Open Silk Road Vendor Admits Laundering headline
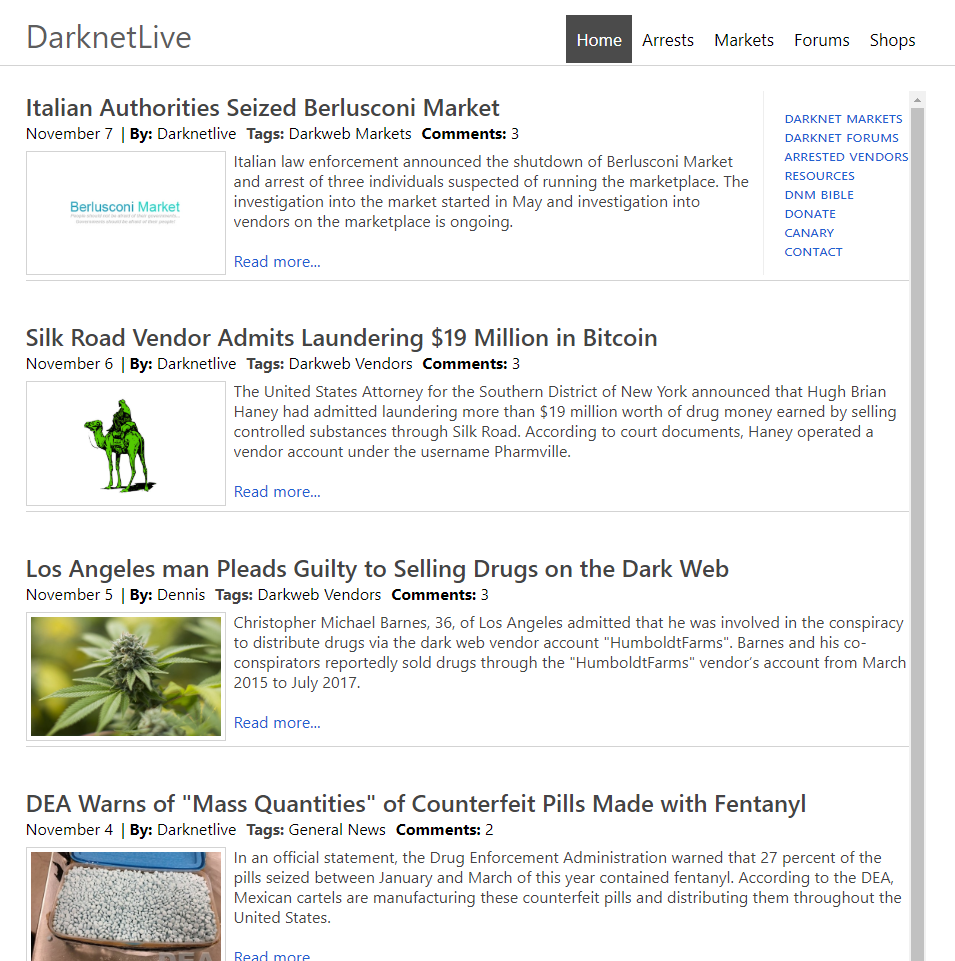This screenshot has height=961, width=955. pos(341,338)
